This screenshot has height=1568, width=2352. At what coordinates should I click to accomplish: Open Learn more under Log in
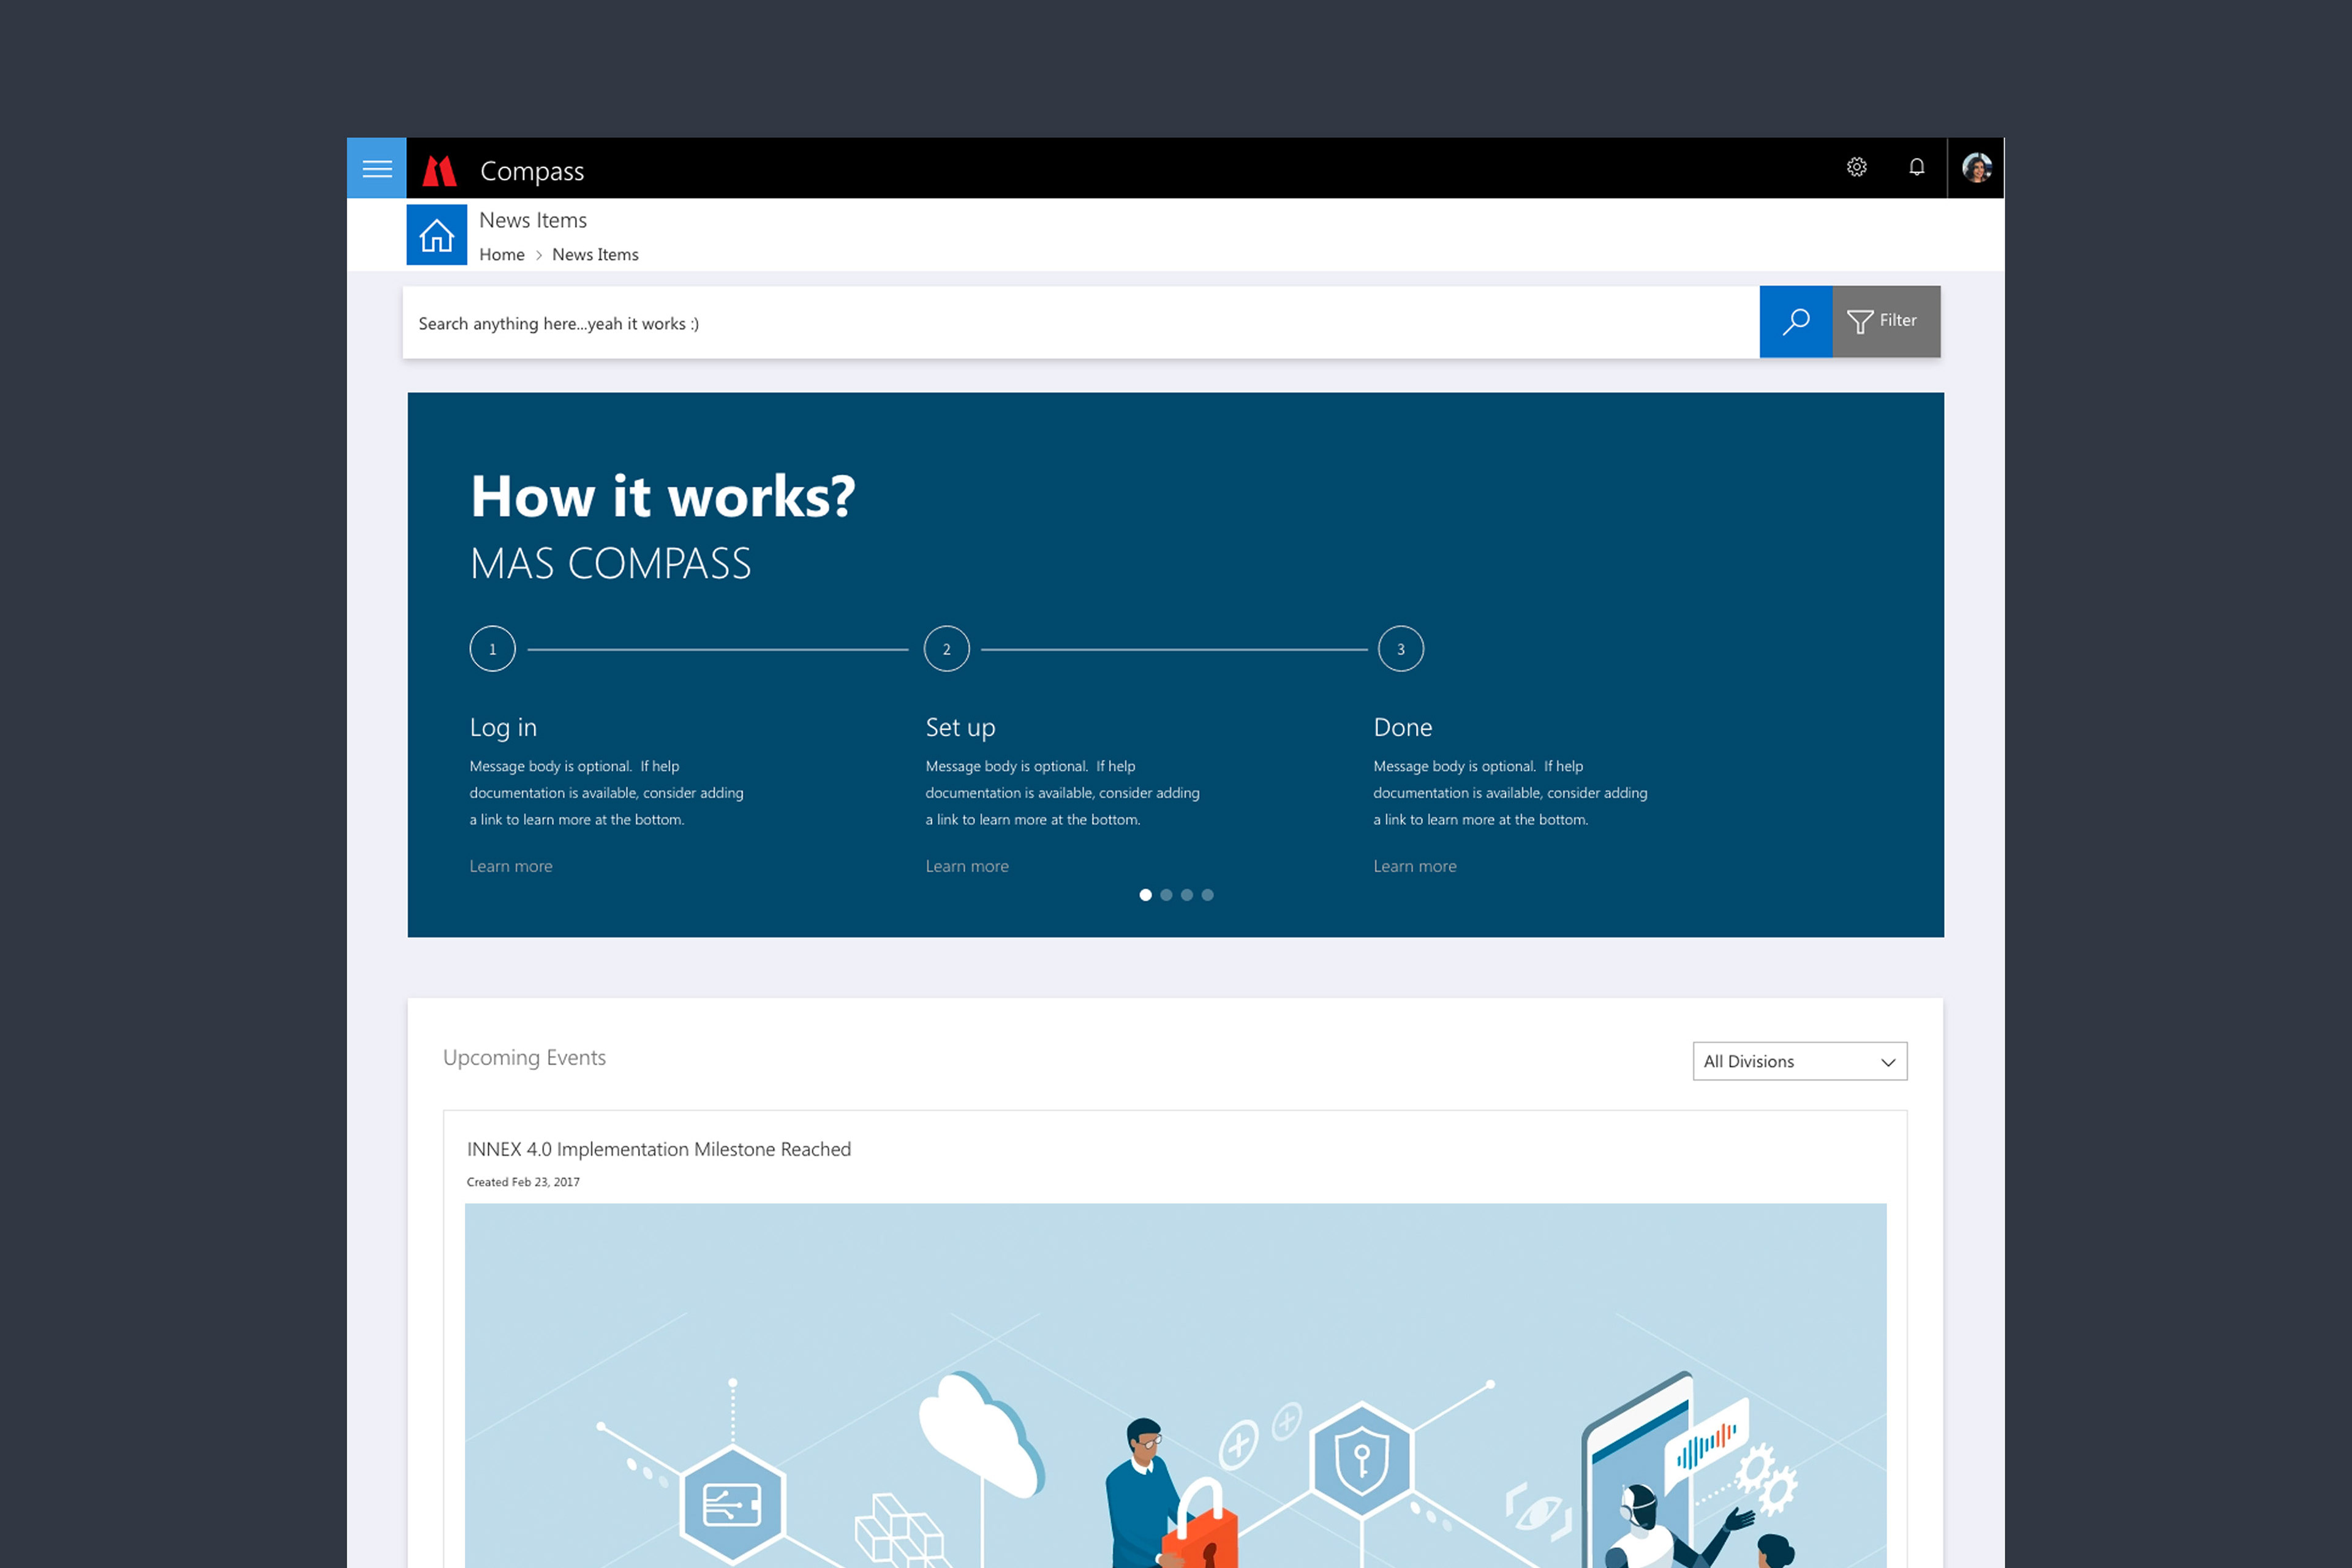[x=511, y=866]
